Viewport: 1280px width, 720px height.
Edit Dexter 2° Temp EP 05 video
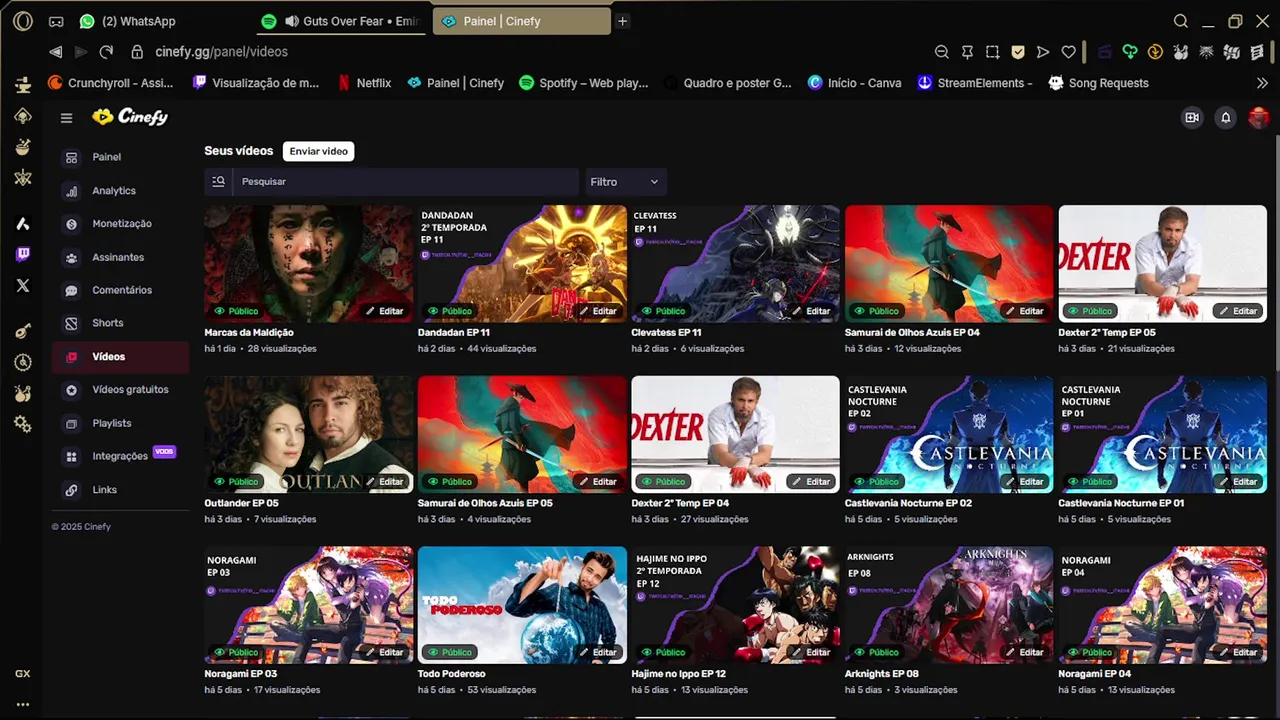point(1238,311)
